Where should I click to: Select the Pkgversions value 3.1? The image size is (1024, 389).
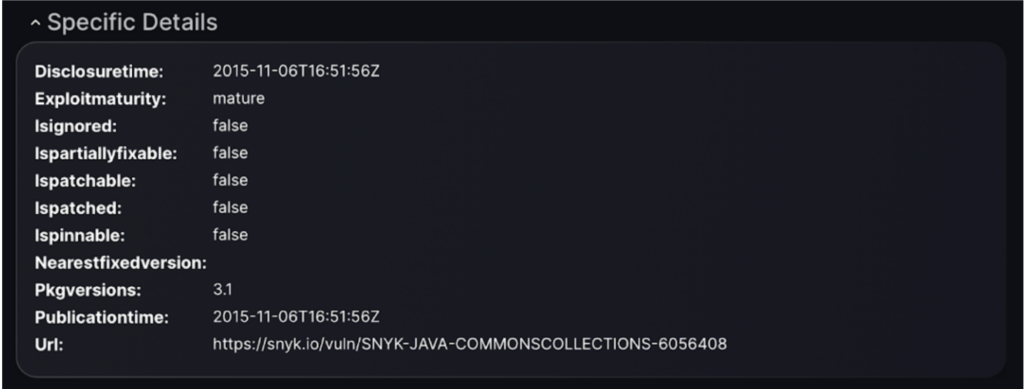tap(223, 289)
